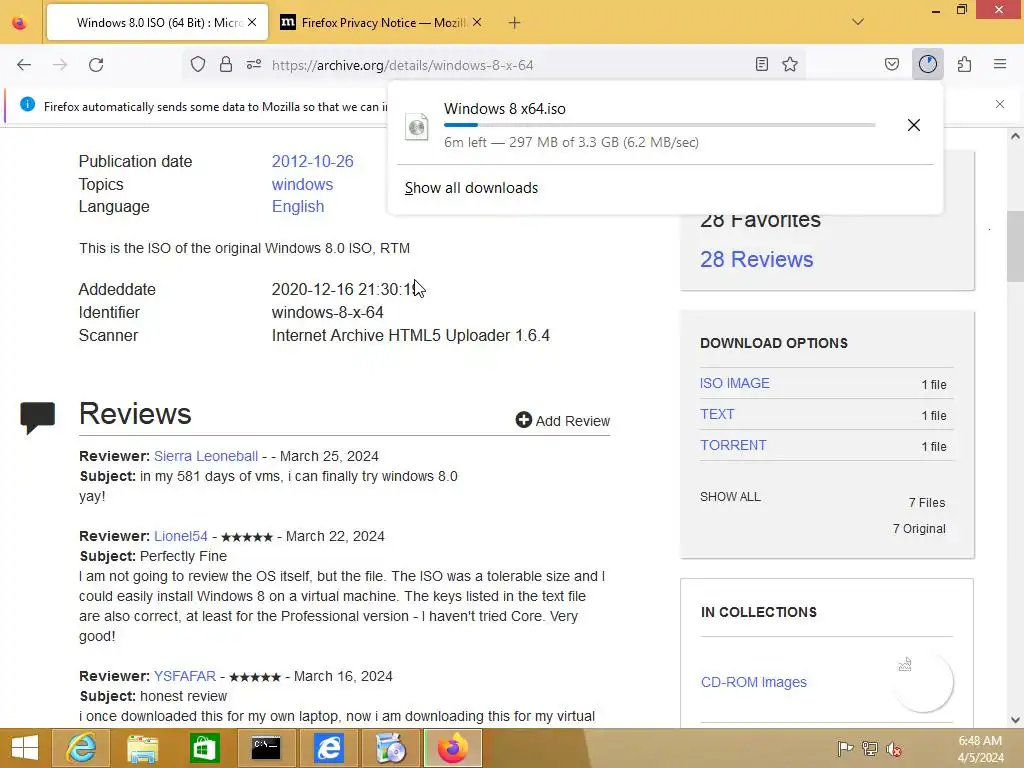Open second Internet Explorer taskbar icon
This screenshot has width=1024, height=768.
[328, 748]
